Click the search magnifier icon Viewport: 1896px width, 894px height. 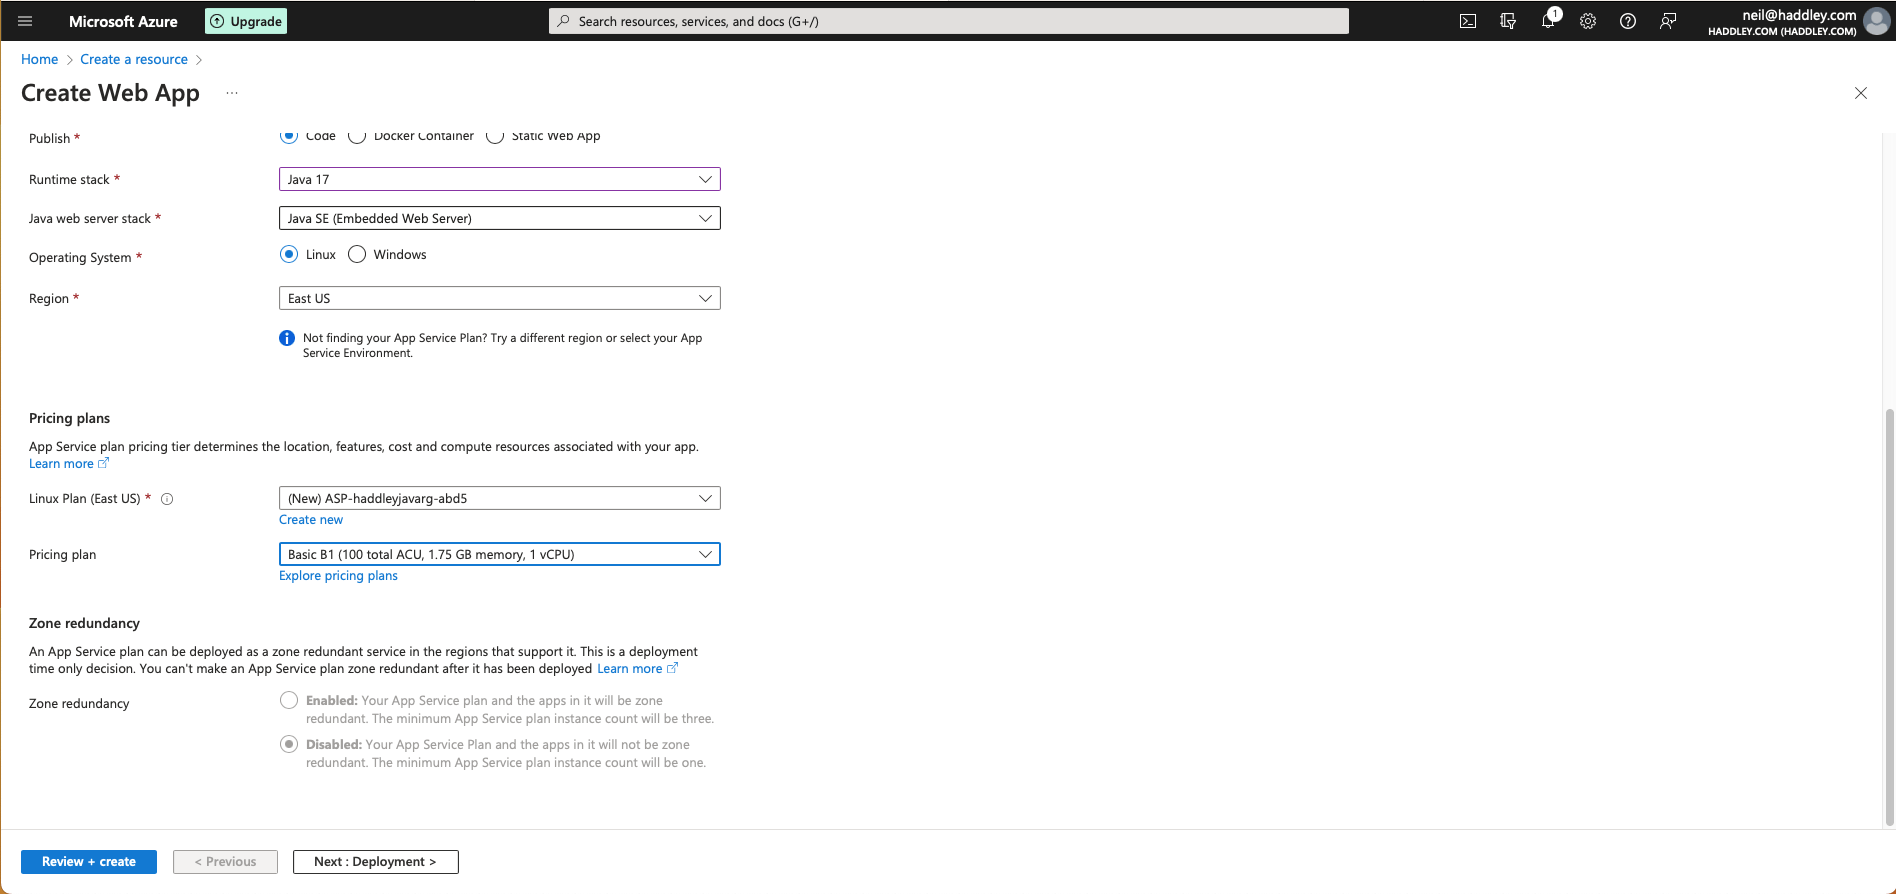564,21
